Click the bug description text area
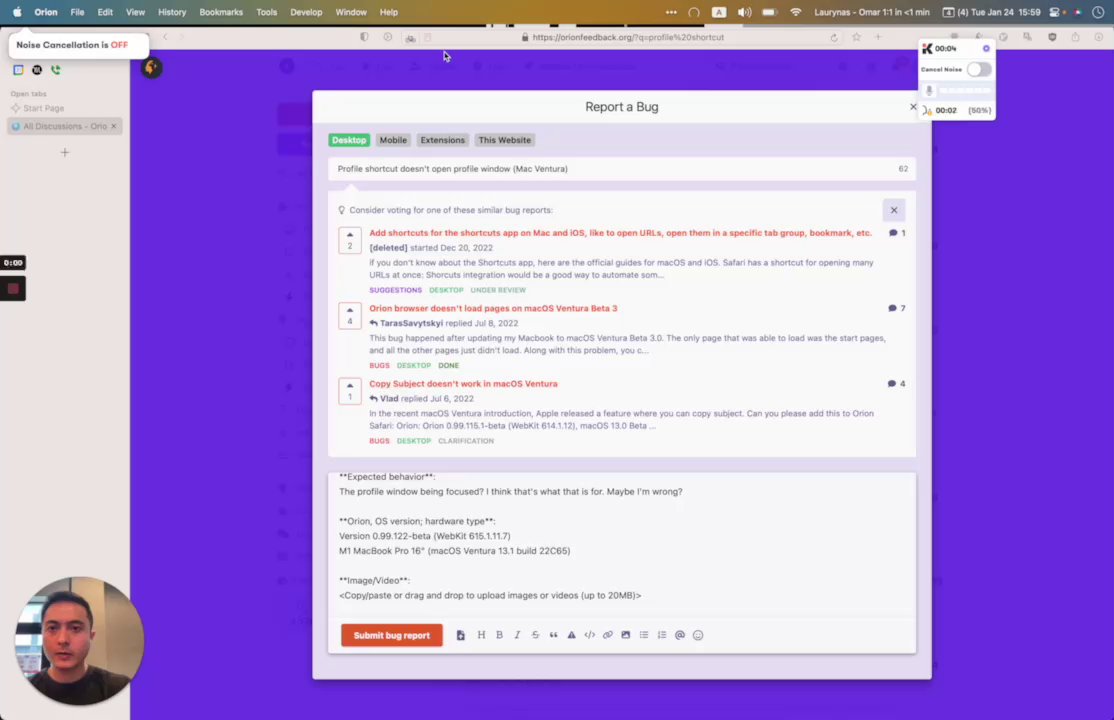This screenshot has height=720, width=1114. coord(622,544)
